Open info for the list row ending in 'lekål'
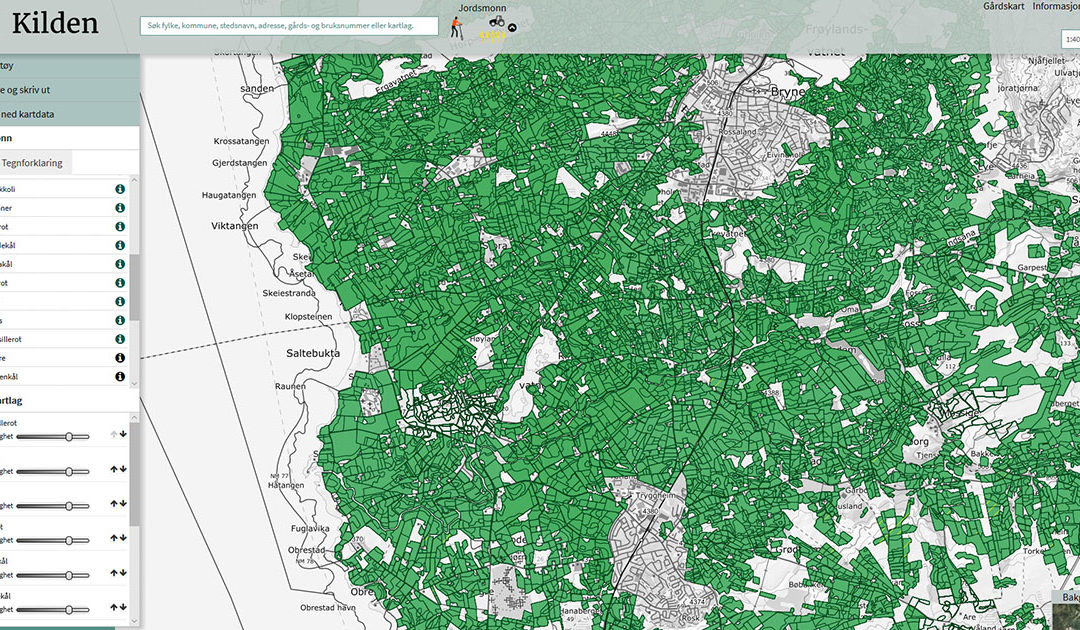Screen dimensions: 1080x630 point(120,245)
